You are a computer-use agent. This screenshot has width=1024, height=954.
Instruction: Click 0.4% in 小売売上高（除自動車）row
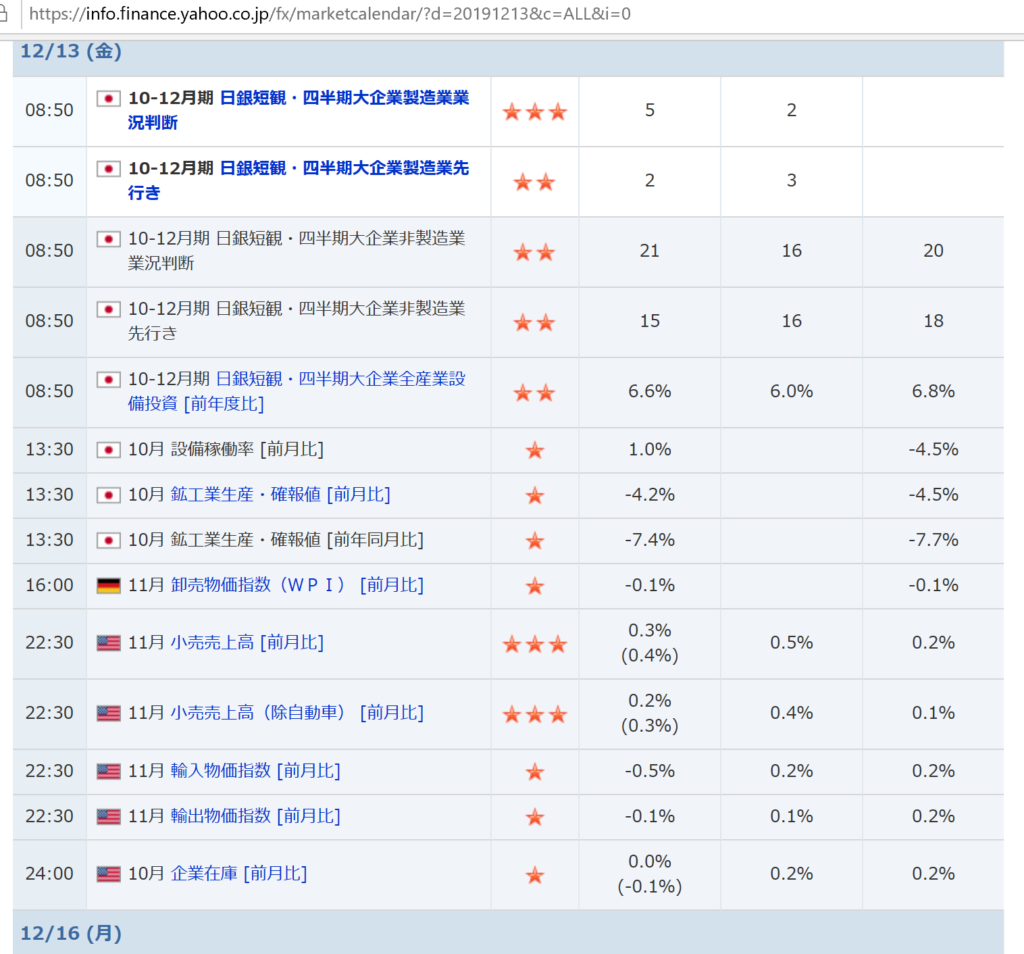(x=792, y=712)
